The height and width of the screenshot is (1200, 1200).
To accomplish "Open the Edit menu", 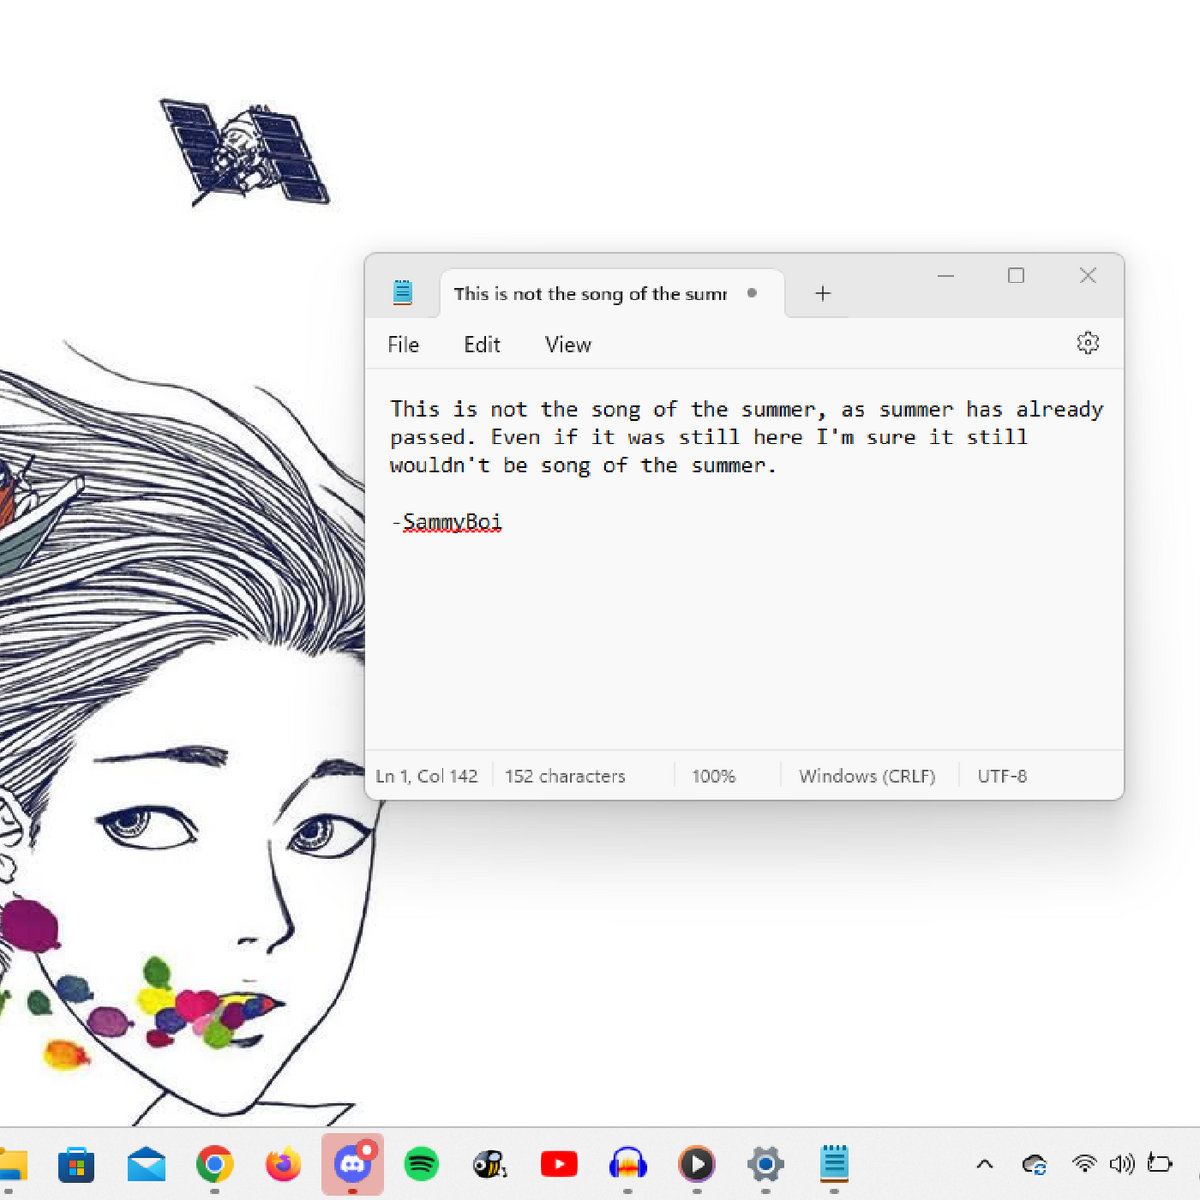I will click(481, 345).
